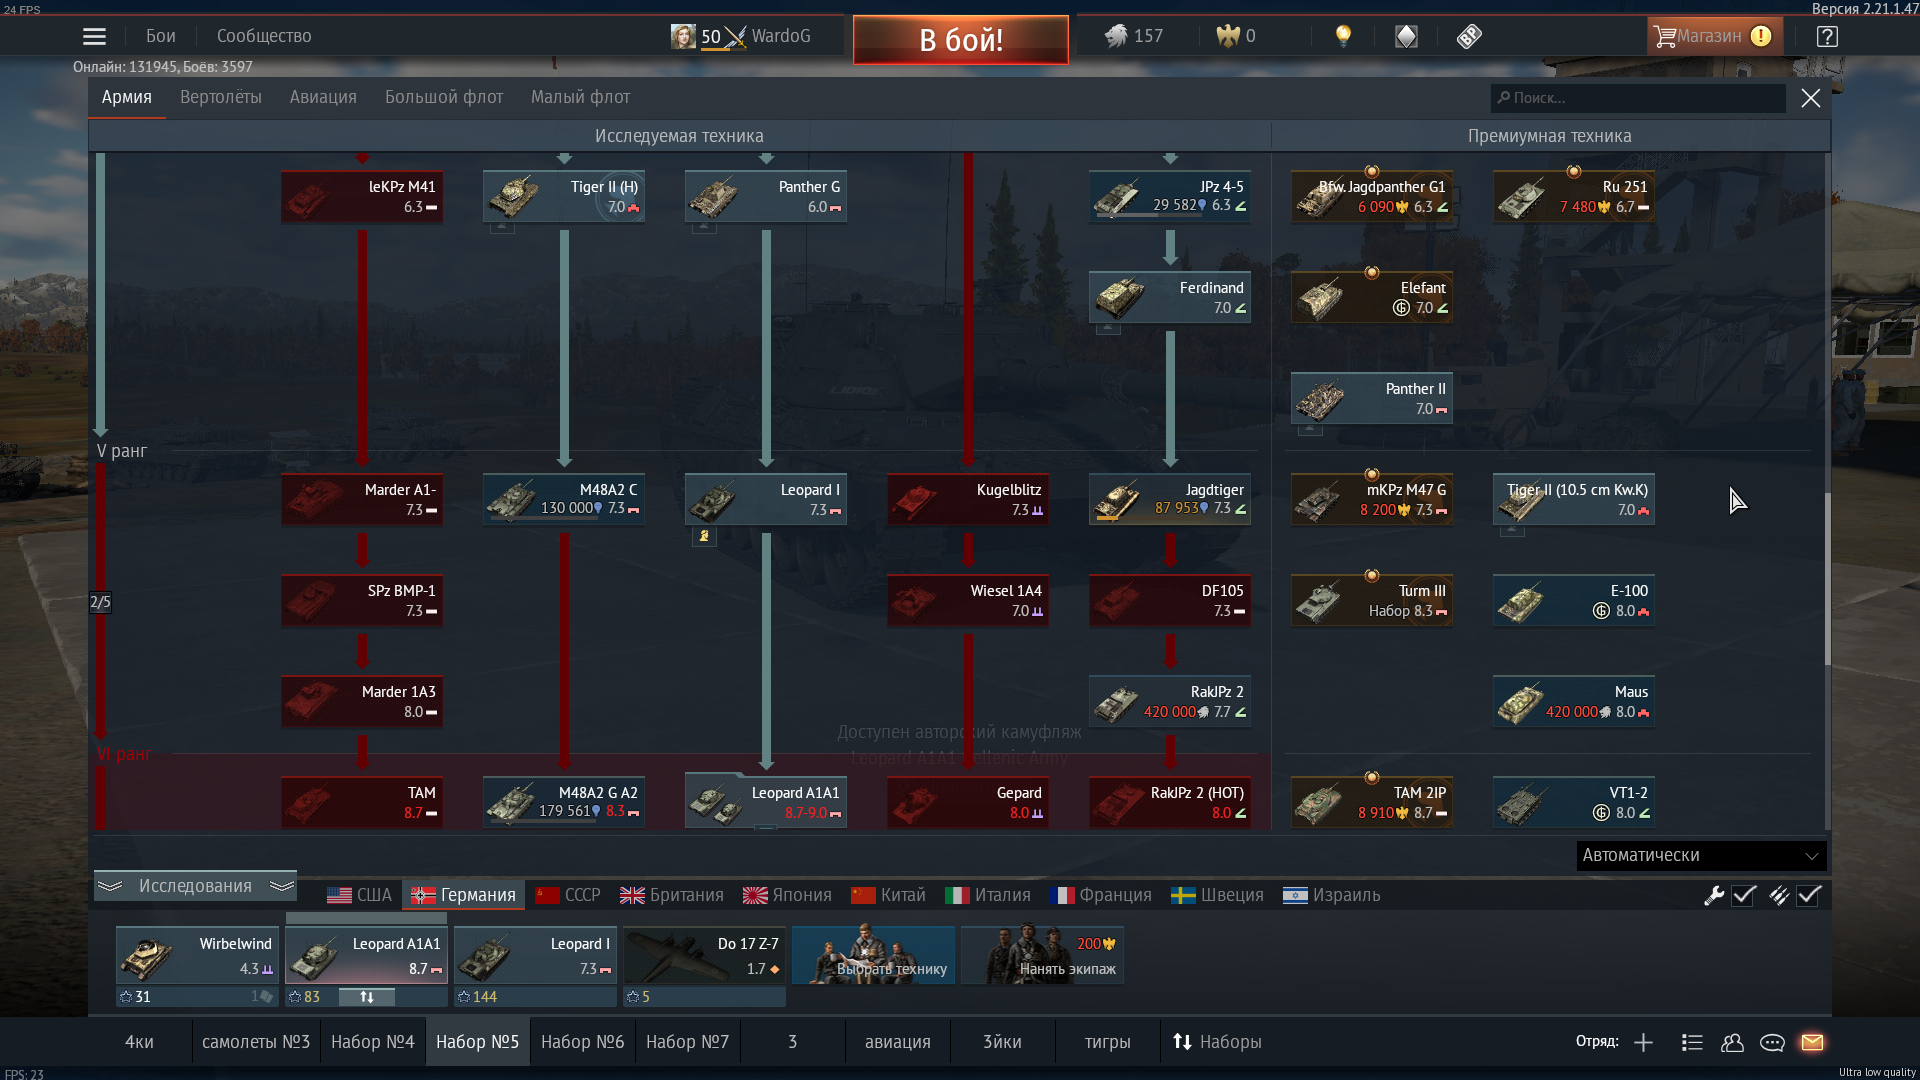This screenshot has width=1920, height=1080.
Task: Select the Япония nation tab
Action: (x=787, y=895)
